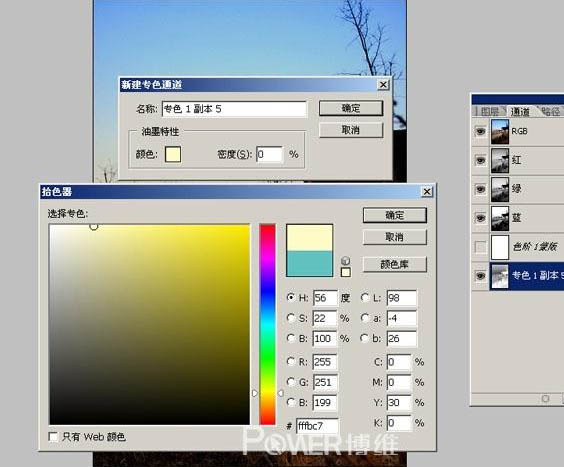This screenshot has height=467, width=564.
Task: Enable 只有 Web 颜色 checkbox
Action: click(x=53, y=437)
